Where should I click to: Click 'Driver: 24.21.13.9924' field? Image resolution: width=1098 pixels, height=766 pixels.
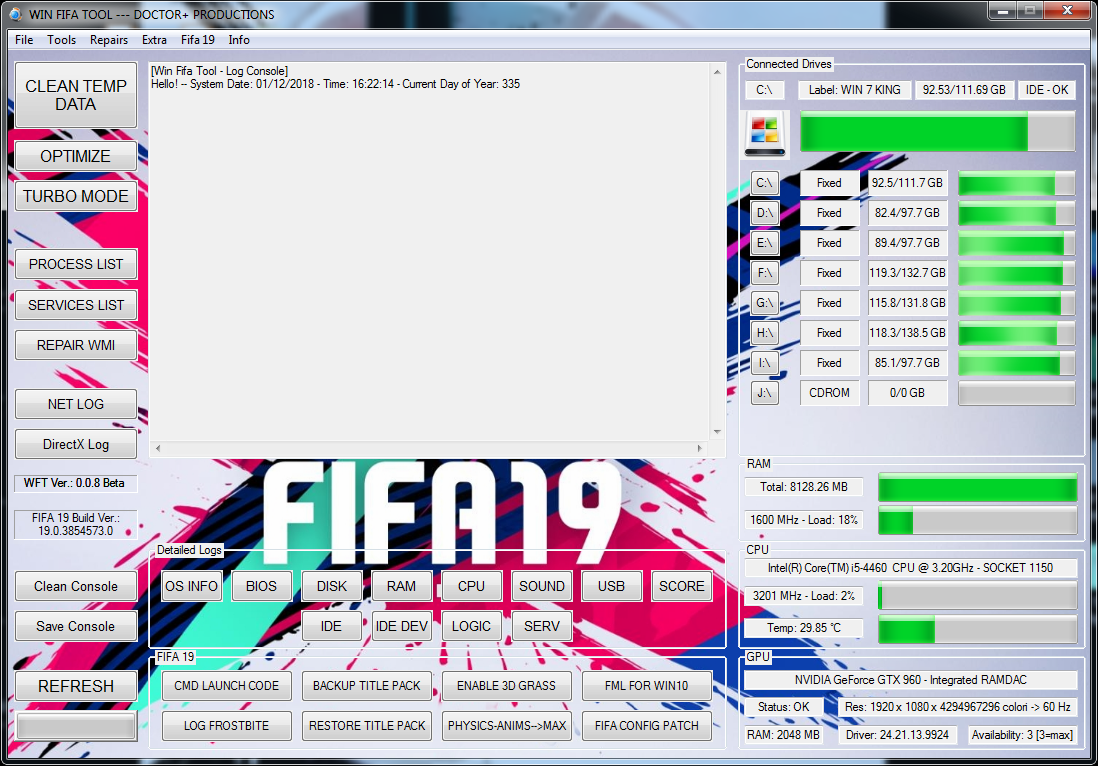pyautogui.click(x=897, y=734)
